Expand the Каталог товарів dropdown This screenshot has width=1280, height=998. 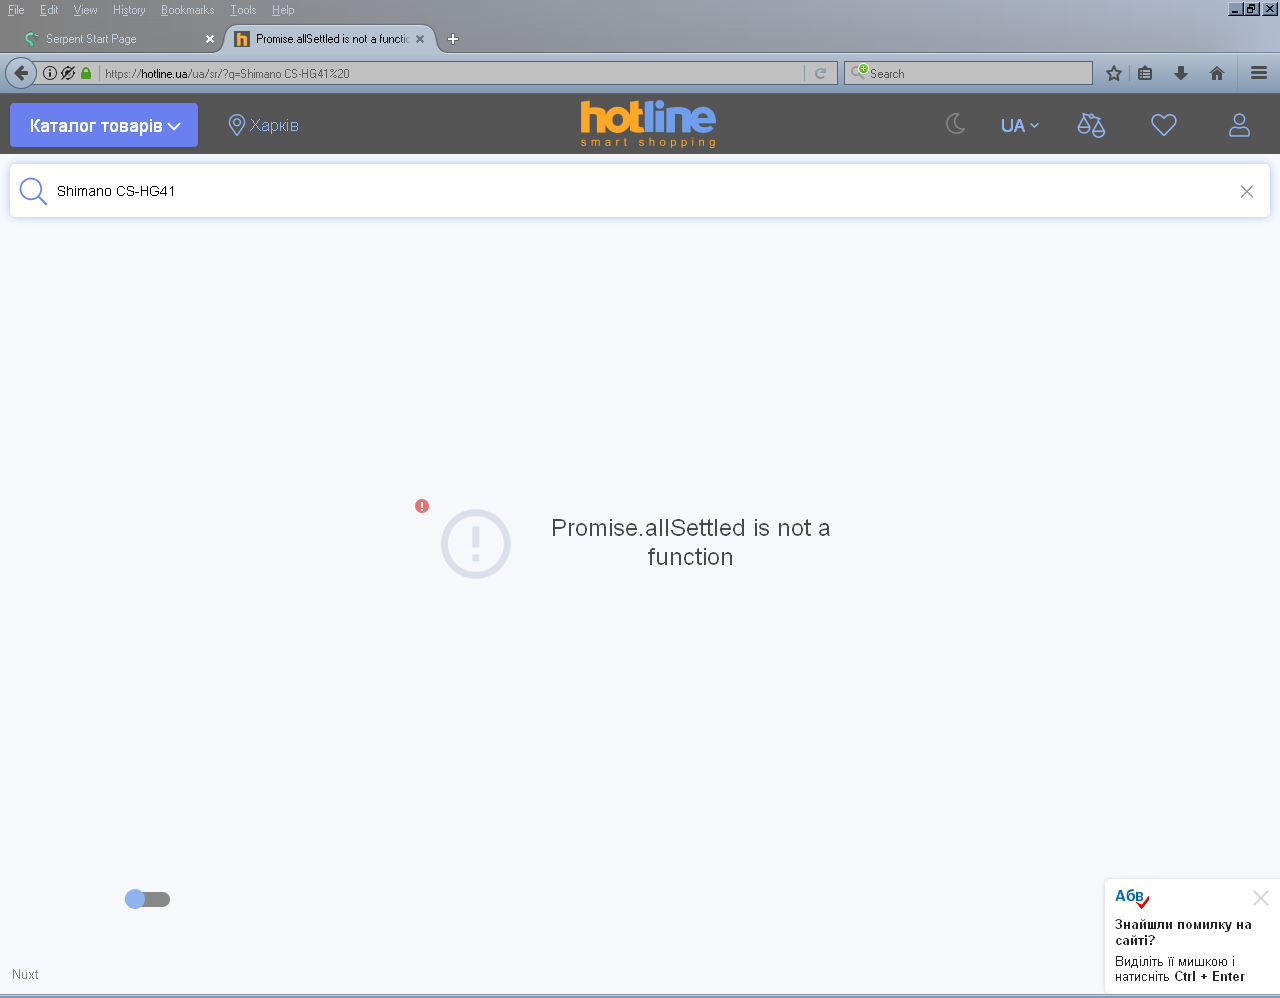[x=104, y=125]
